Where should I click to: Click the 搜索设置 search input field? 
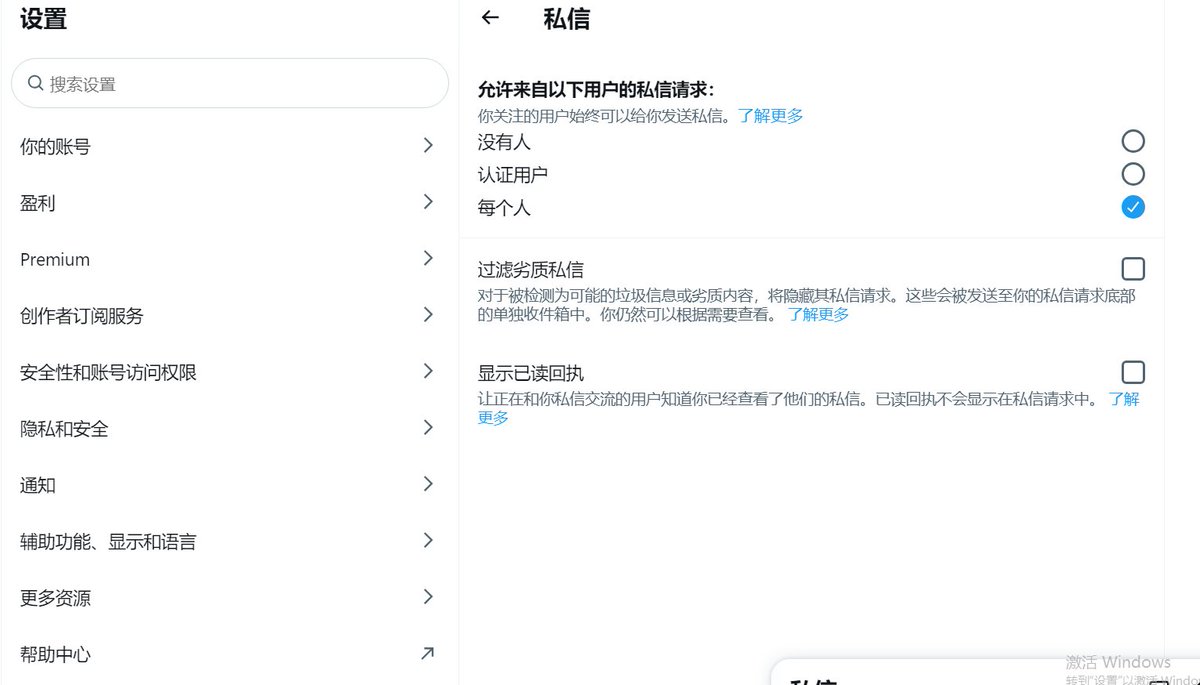pyautogui.click(x=230, y=83)
